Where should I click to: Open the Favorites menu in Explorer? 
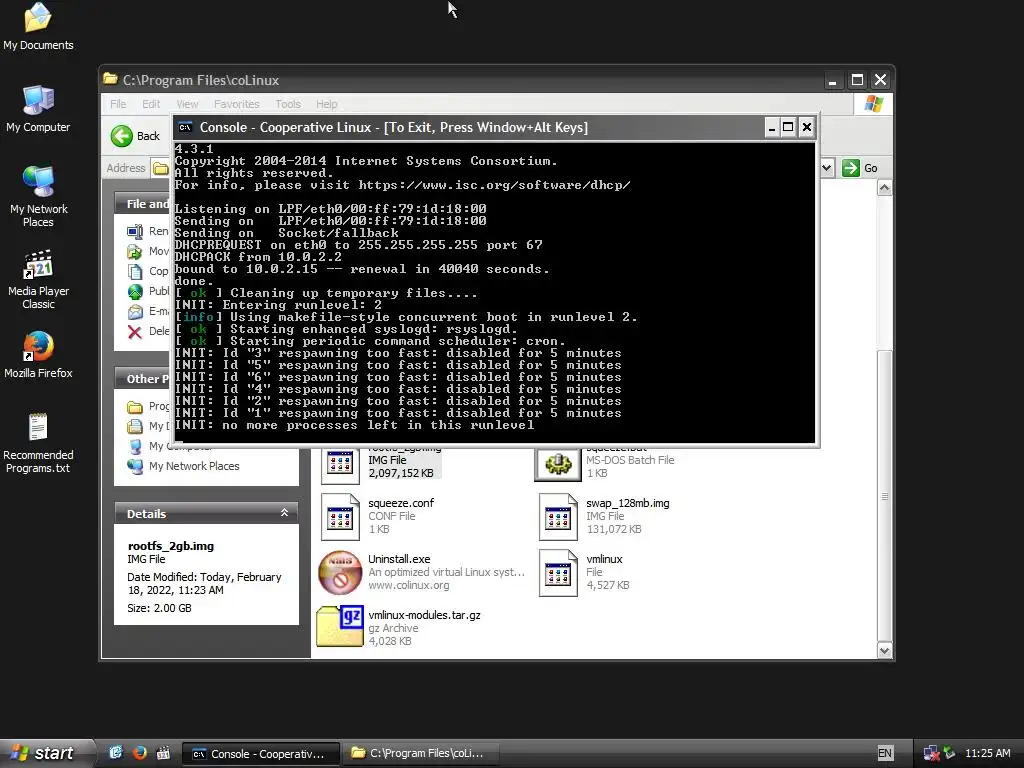[x=236, y=104]
